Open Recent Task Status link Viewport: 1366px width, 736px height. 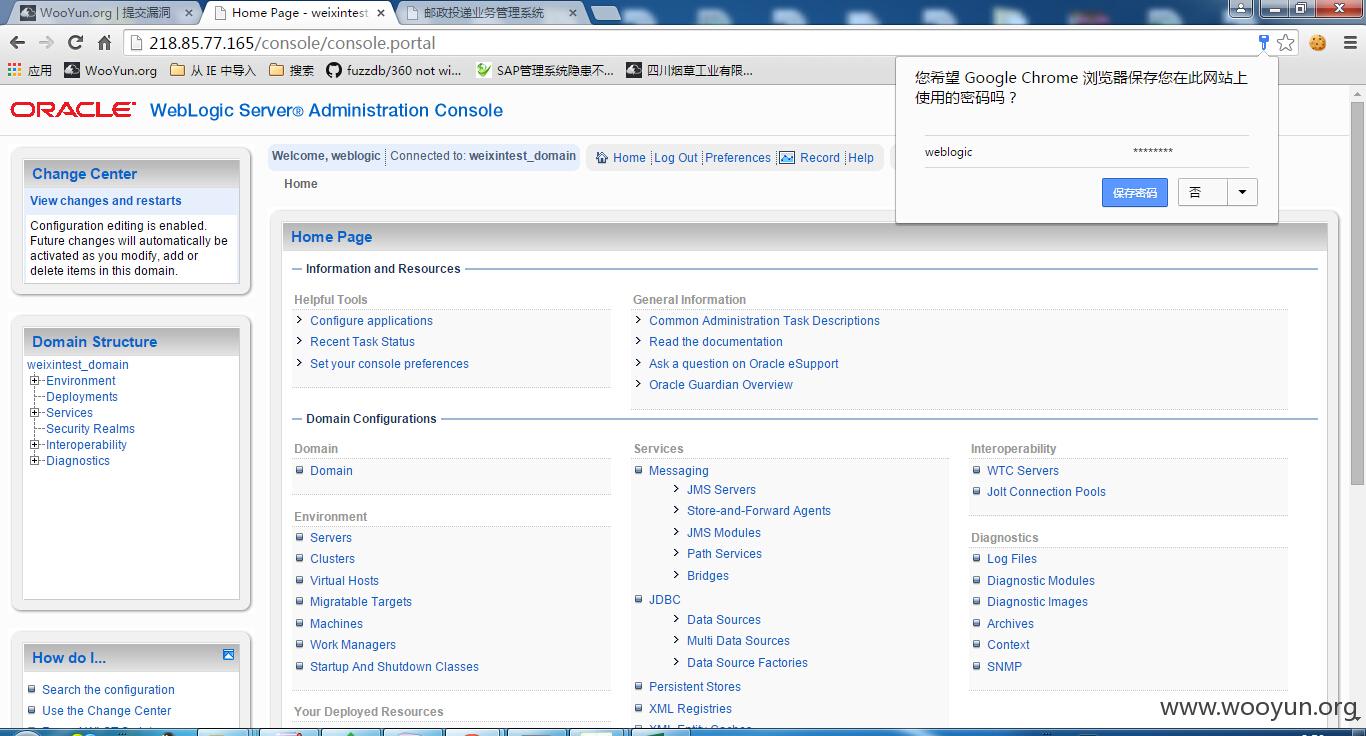(362, 342)
